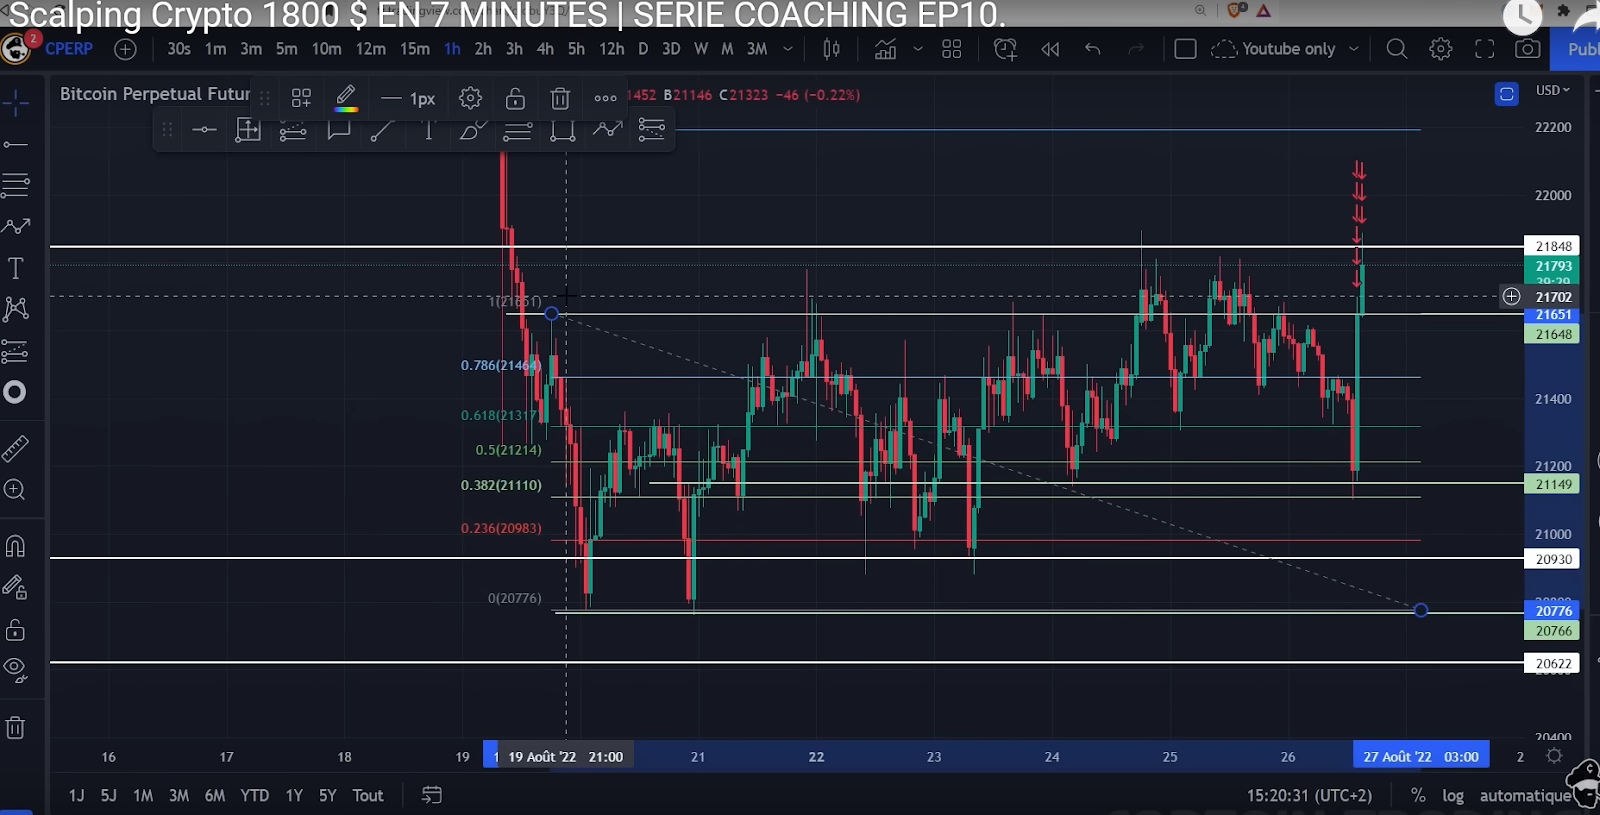The height and width of the screenshot is (815, 1600).
Task: Open the icons tool with circle symbol
Action: (x=15, y=392)
